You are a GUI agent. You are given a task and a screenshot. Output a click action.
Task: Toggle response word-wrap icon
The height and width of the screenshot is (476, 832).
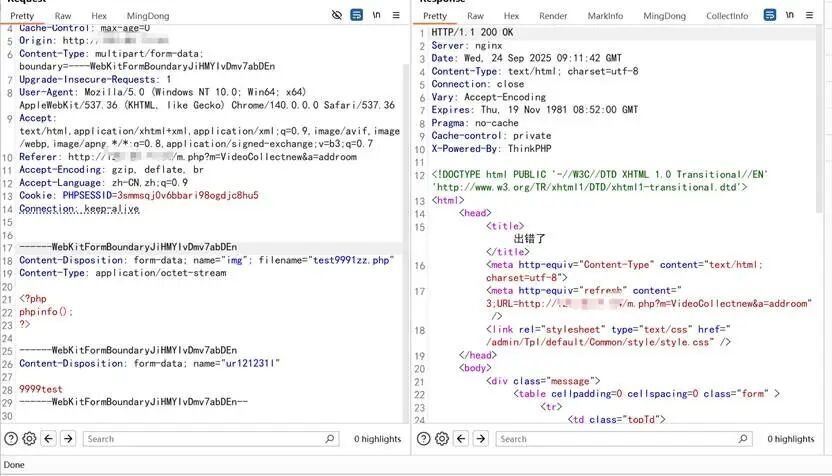(770, 16)
